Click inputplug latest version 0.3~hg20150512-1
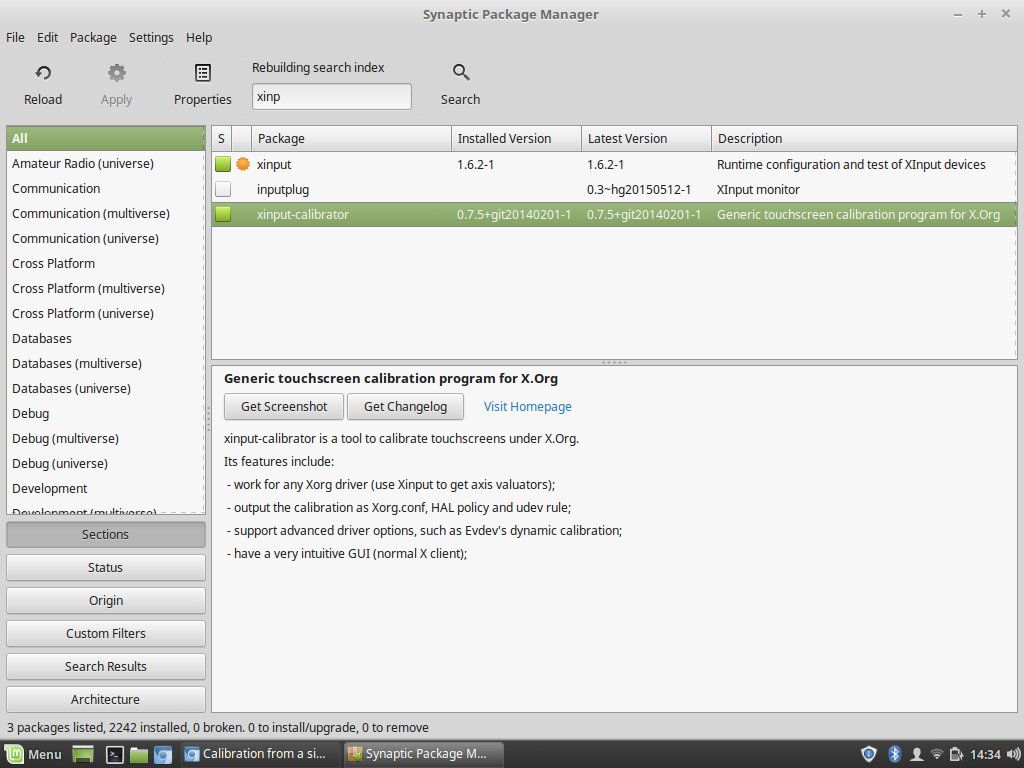This screenshot has height=768, width=1024. [639, 190]
